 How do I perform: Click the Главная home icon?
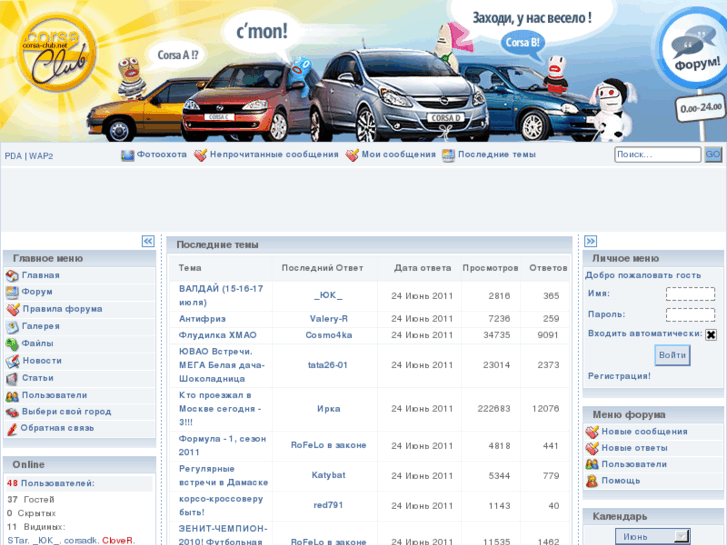click(12, 276)
